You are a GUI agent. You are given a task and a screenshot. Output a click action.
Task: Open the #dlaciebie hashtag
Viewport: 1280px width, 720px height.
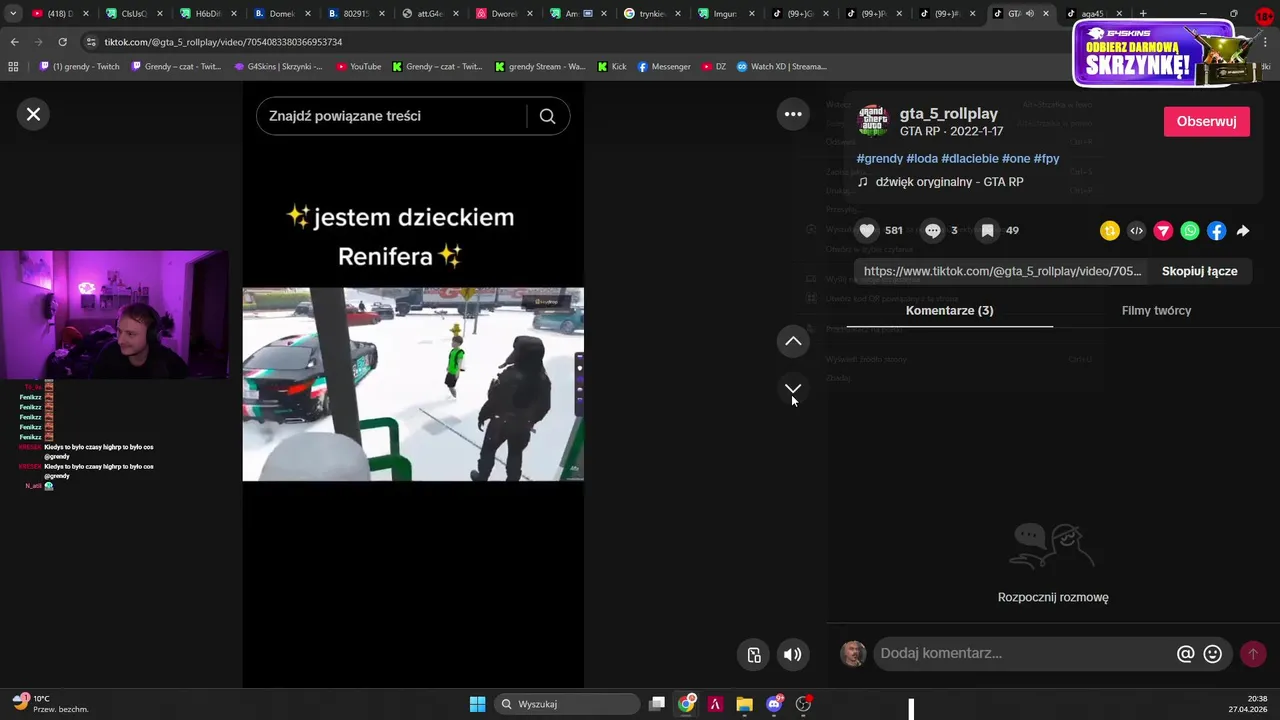click(970, 158)
